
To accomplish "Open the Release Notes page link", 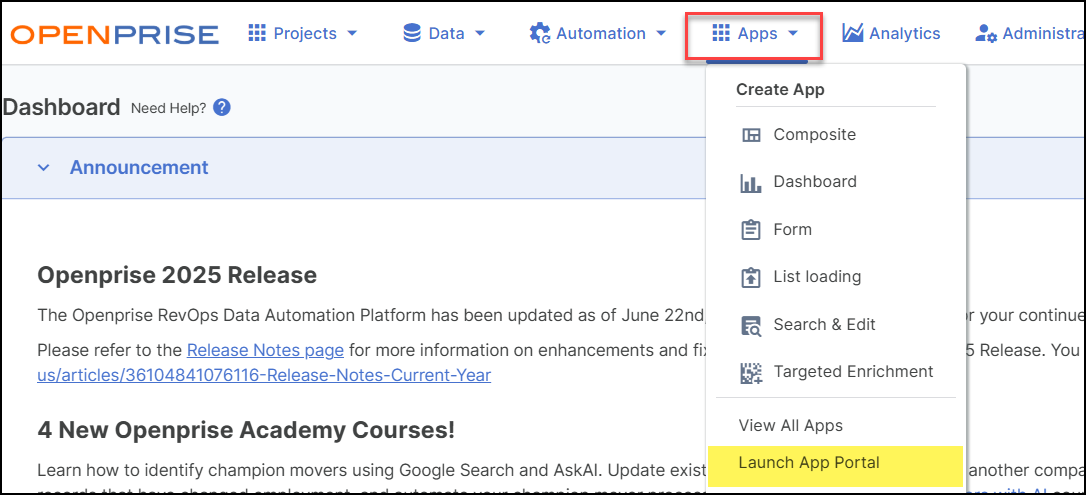I will (266, 350).
